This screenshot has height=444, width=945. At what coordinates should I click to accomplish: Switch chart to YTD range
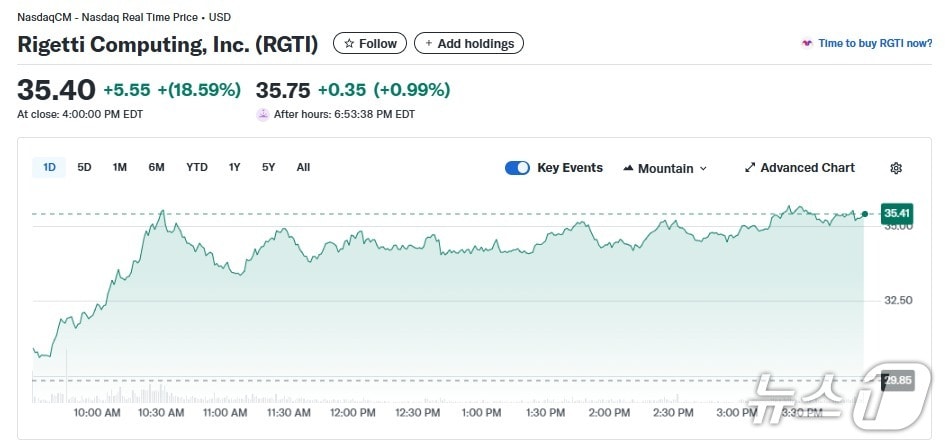tap(197, 167)
